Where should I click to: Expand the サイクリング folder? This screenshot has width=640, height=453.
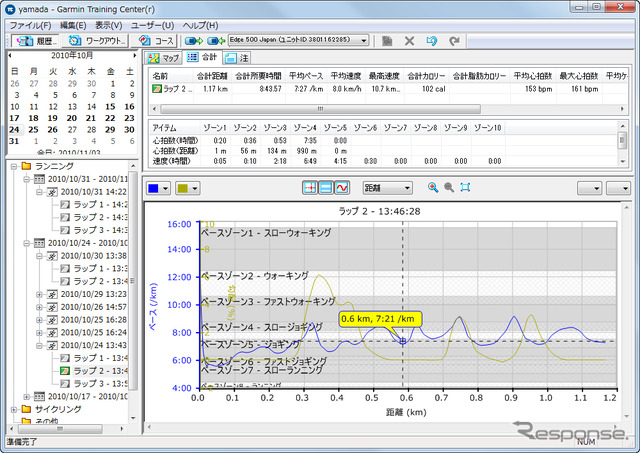[14, 409]
